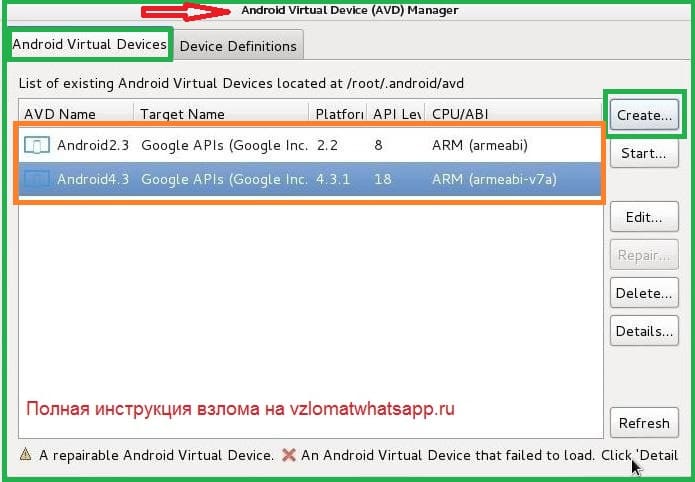Screen dimensions: 695x482
Task: Click the platform value 2.2
Action: 327,145
